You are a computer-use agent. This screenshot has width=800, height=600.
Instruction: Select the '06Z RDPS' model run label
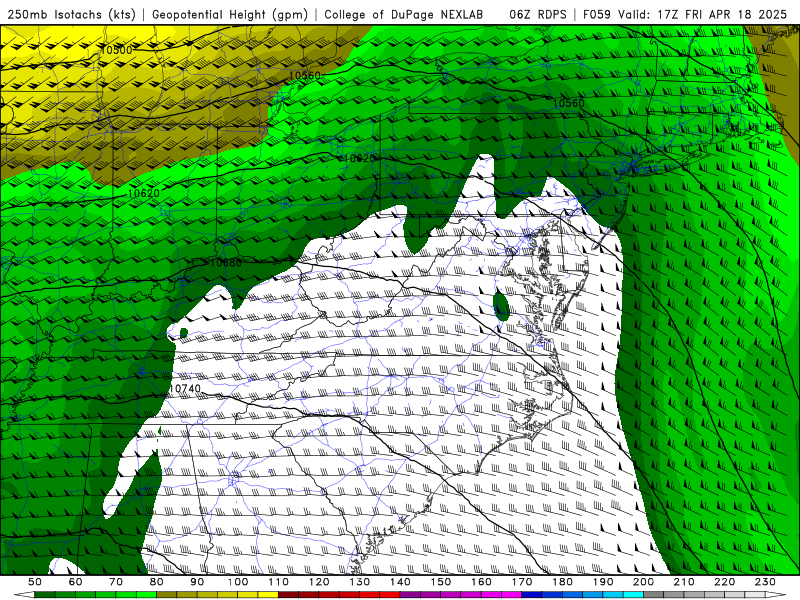[x=537, y=14]
